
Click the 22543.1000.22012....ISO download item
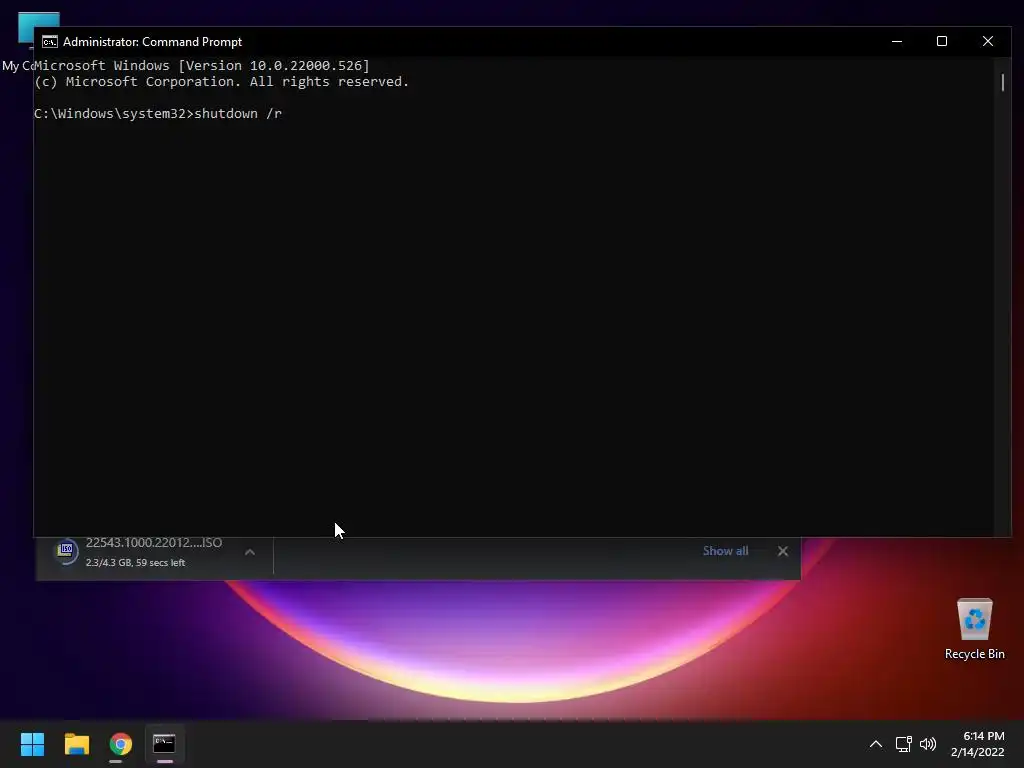pos(154,552)
